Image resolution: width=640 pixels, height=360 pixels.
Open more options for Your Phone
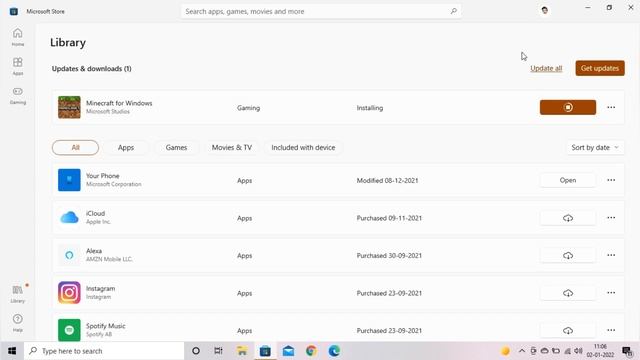611,180
